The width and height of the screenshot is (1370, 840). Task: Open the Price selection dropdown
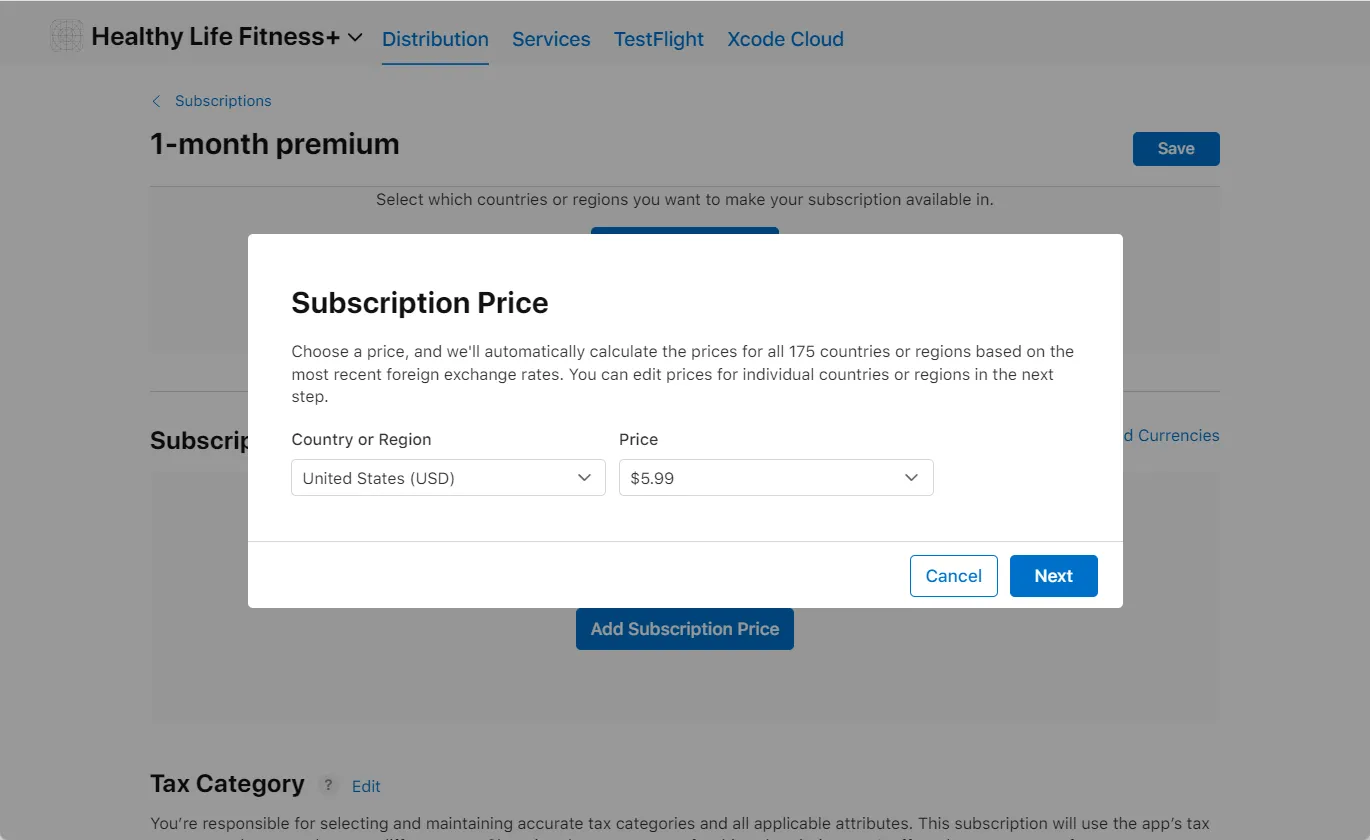point(775,478)
